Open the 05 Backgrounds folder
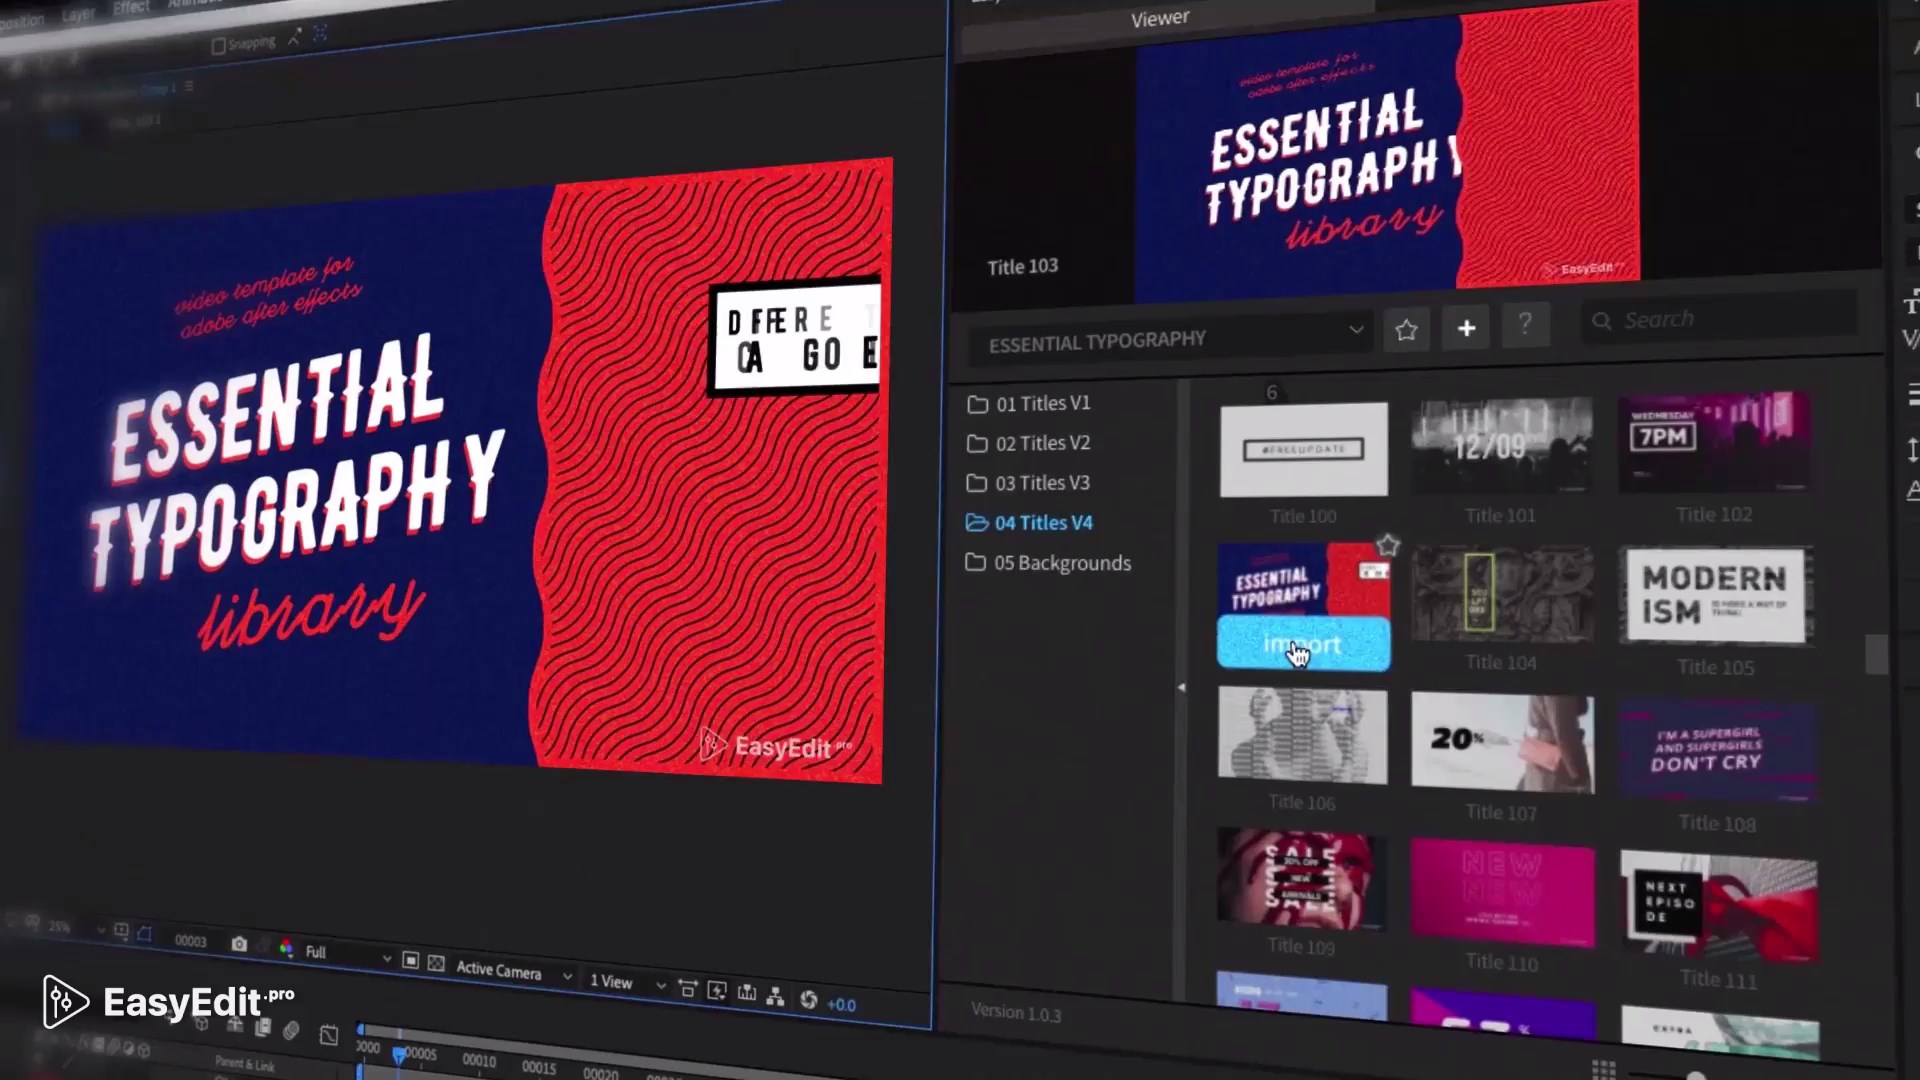This screenshot has width=1920, height=1080. pos(1061,562)
